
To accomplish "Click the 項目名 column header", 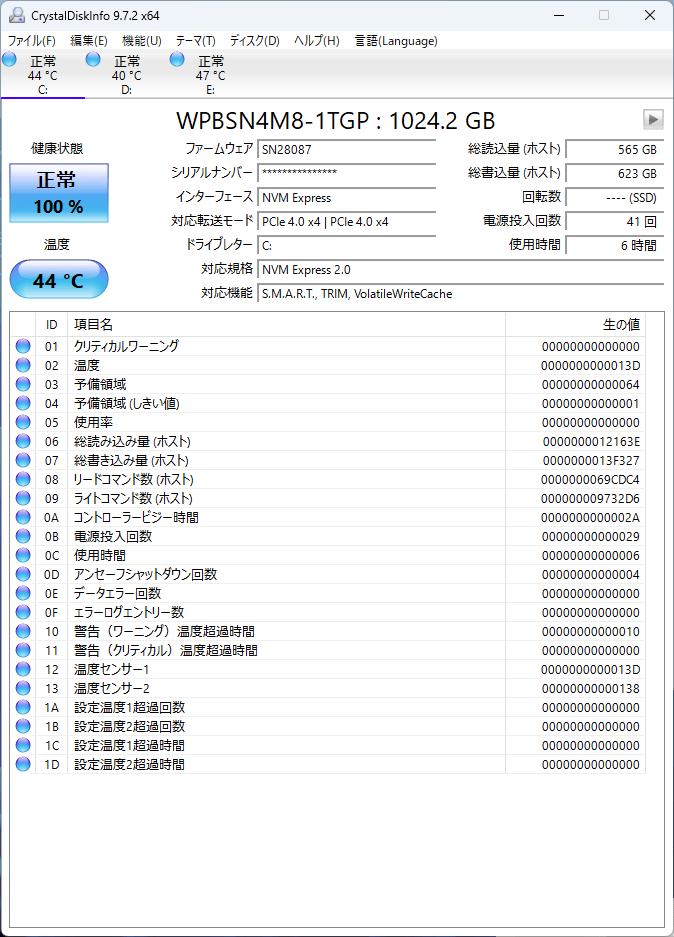I will 285,325.
